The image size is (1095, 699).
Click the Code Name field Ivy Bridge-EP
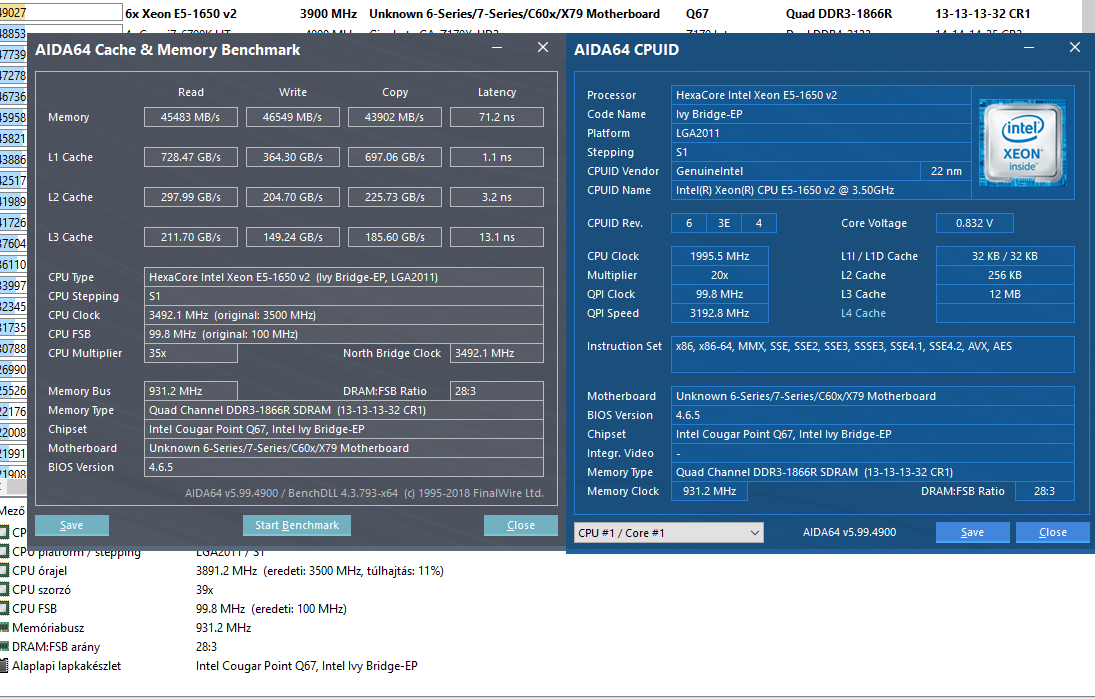click(821, 114)
